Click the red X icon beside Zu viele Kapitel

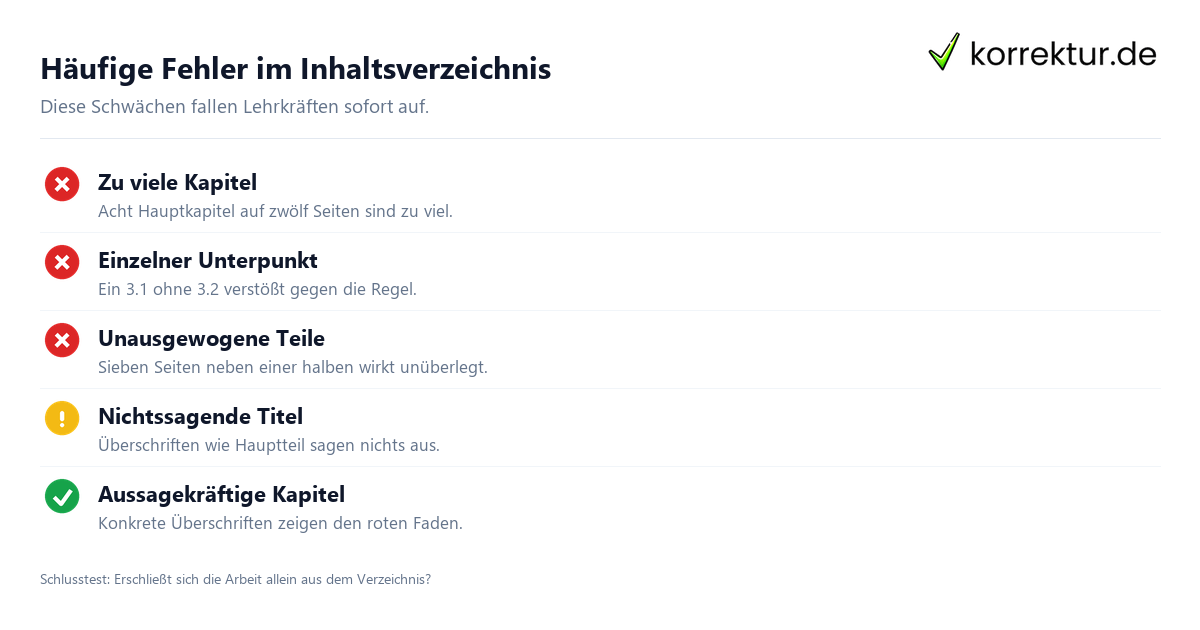point(62,184)
